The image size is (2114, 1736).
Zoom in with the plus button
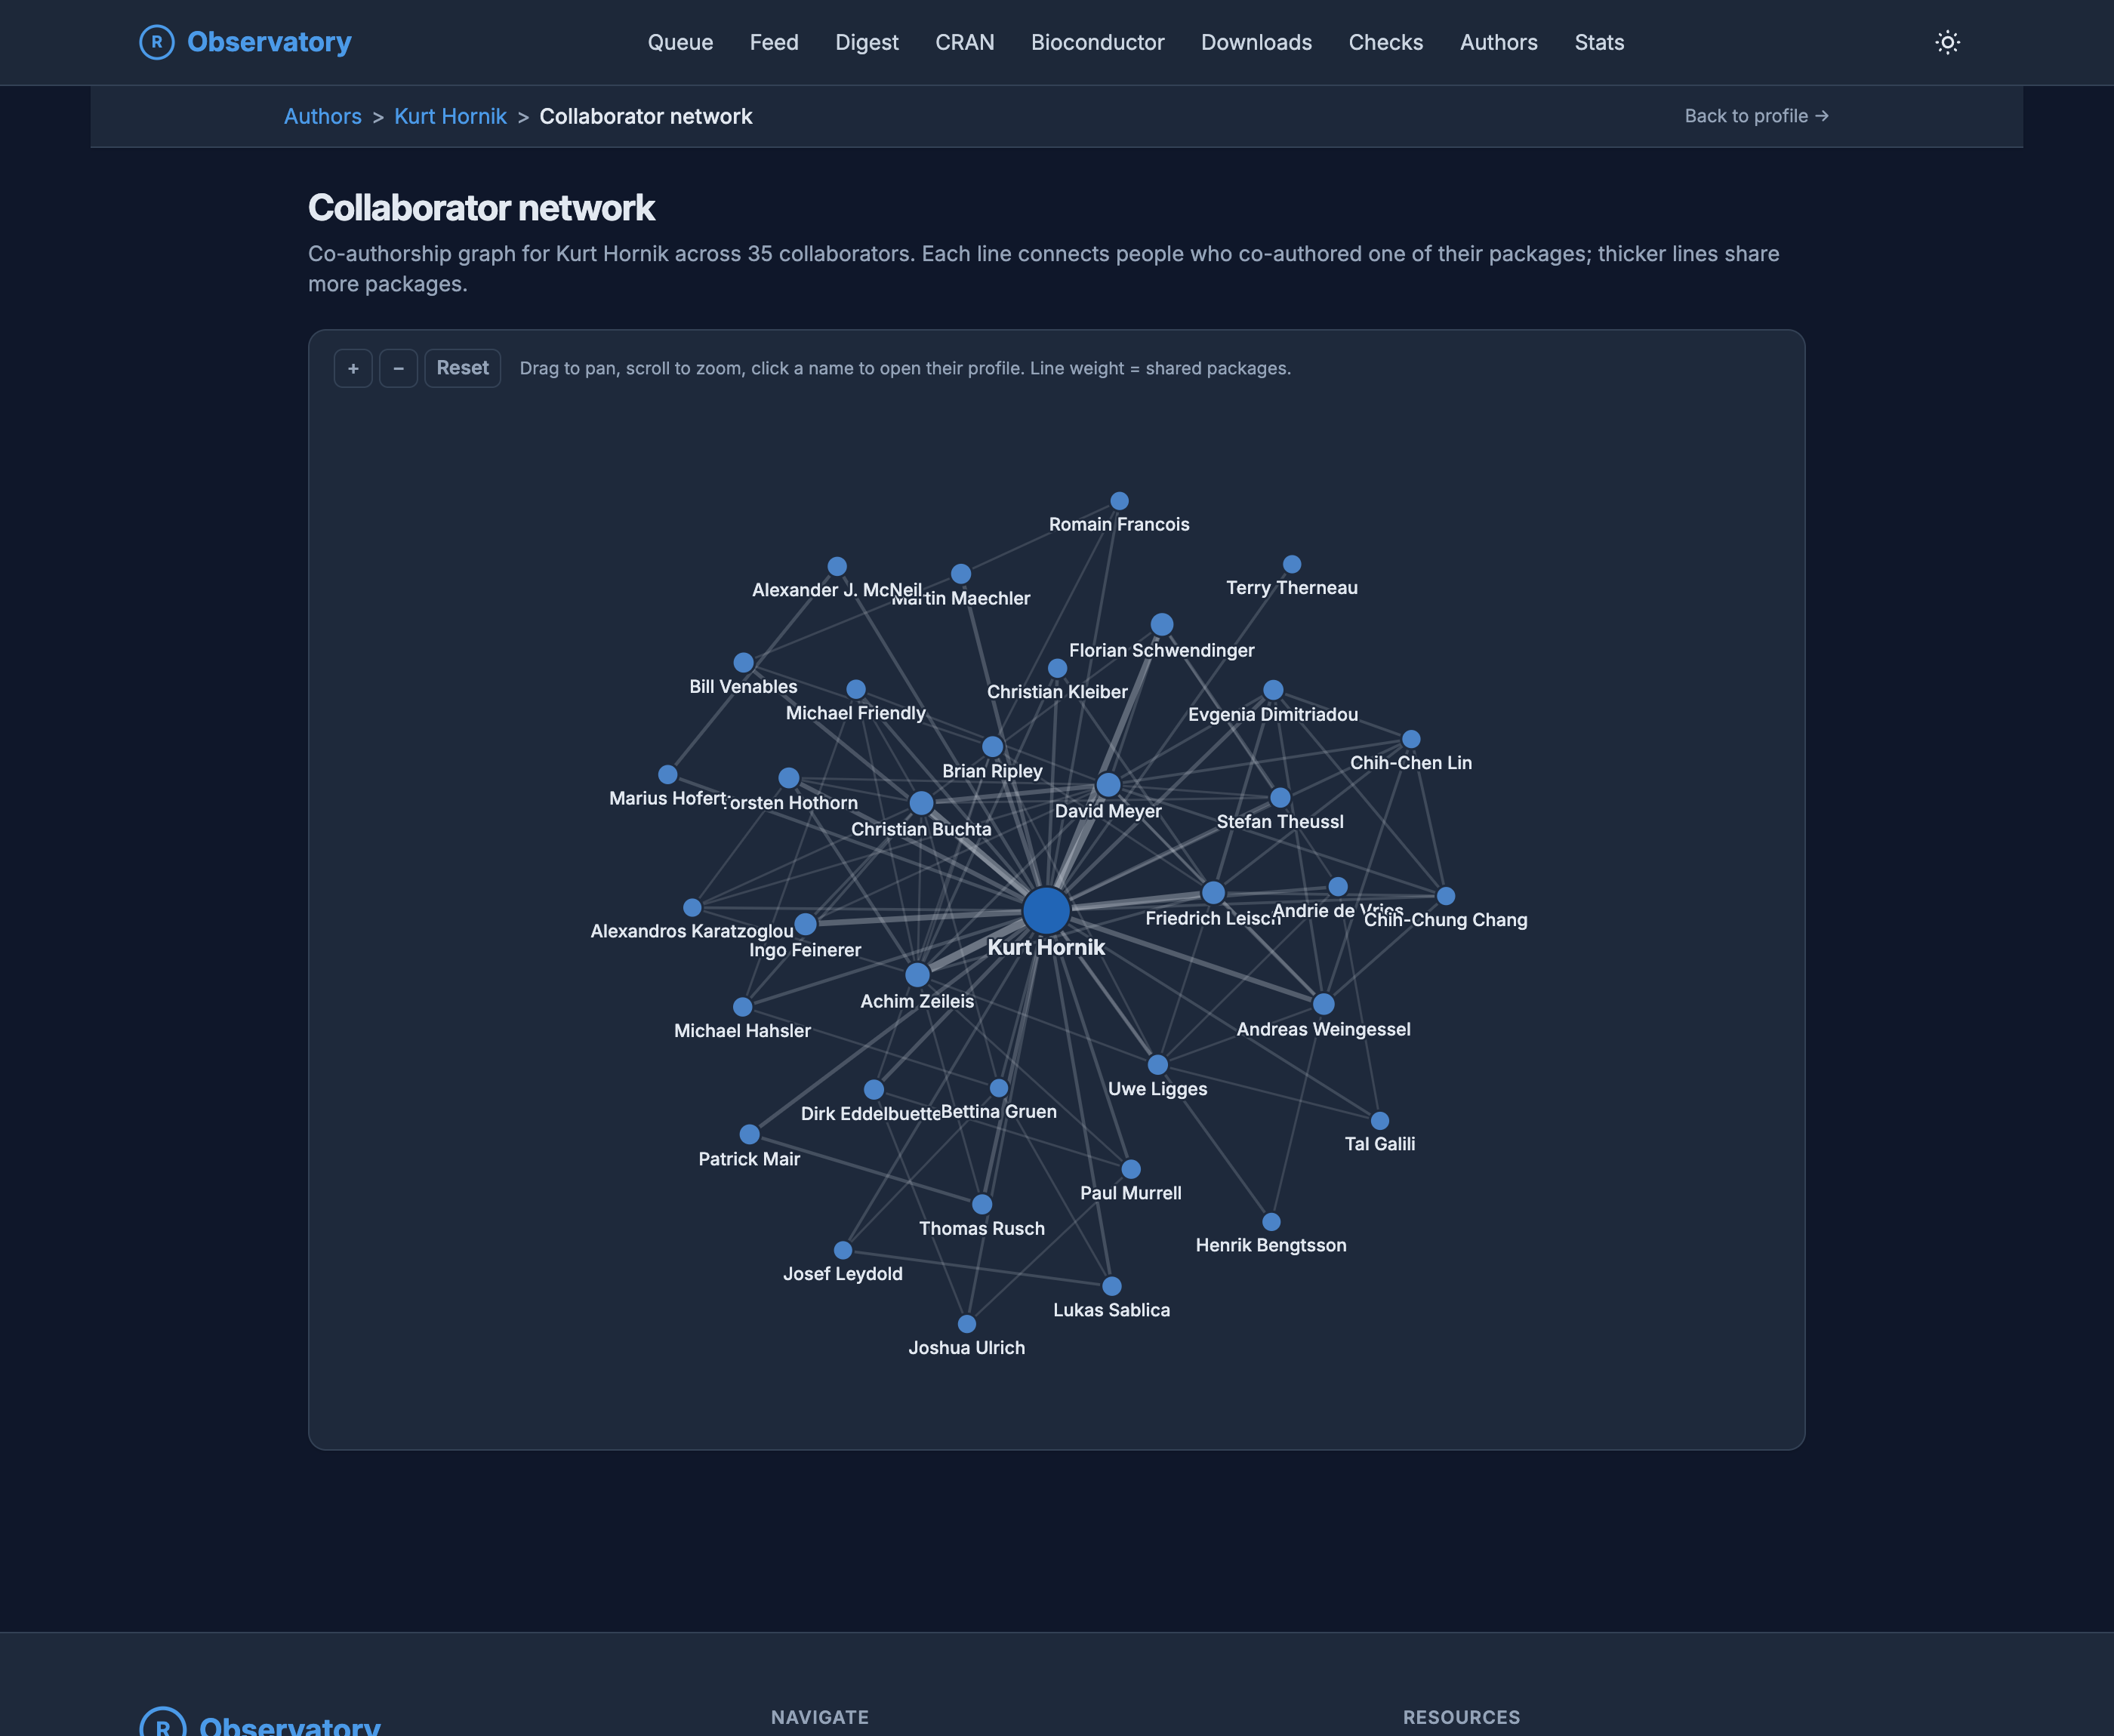point(353,368)
